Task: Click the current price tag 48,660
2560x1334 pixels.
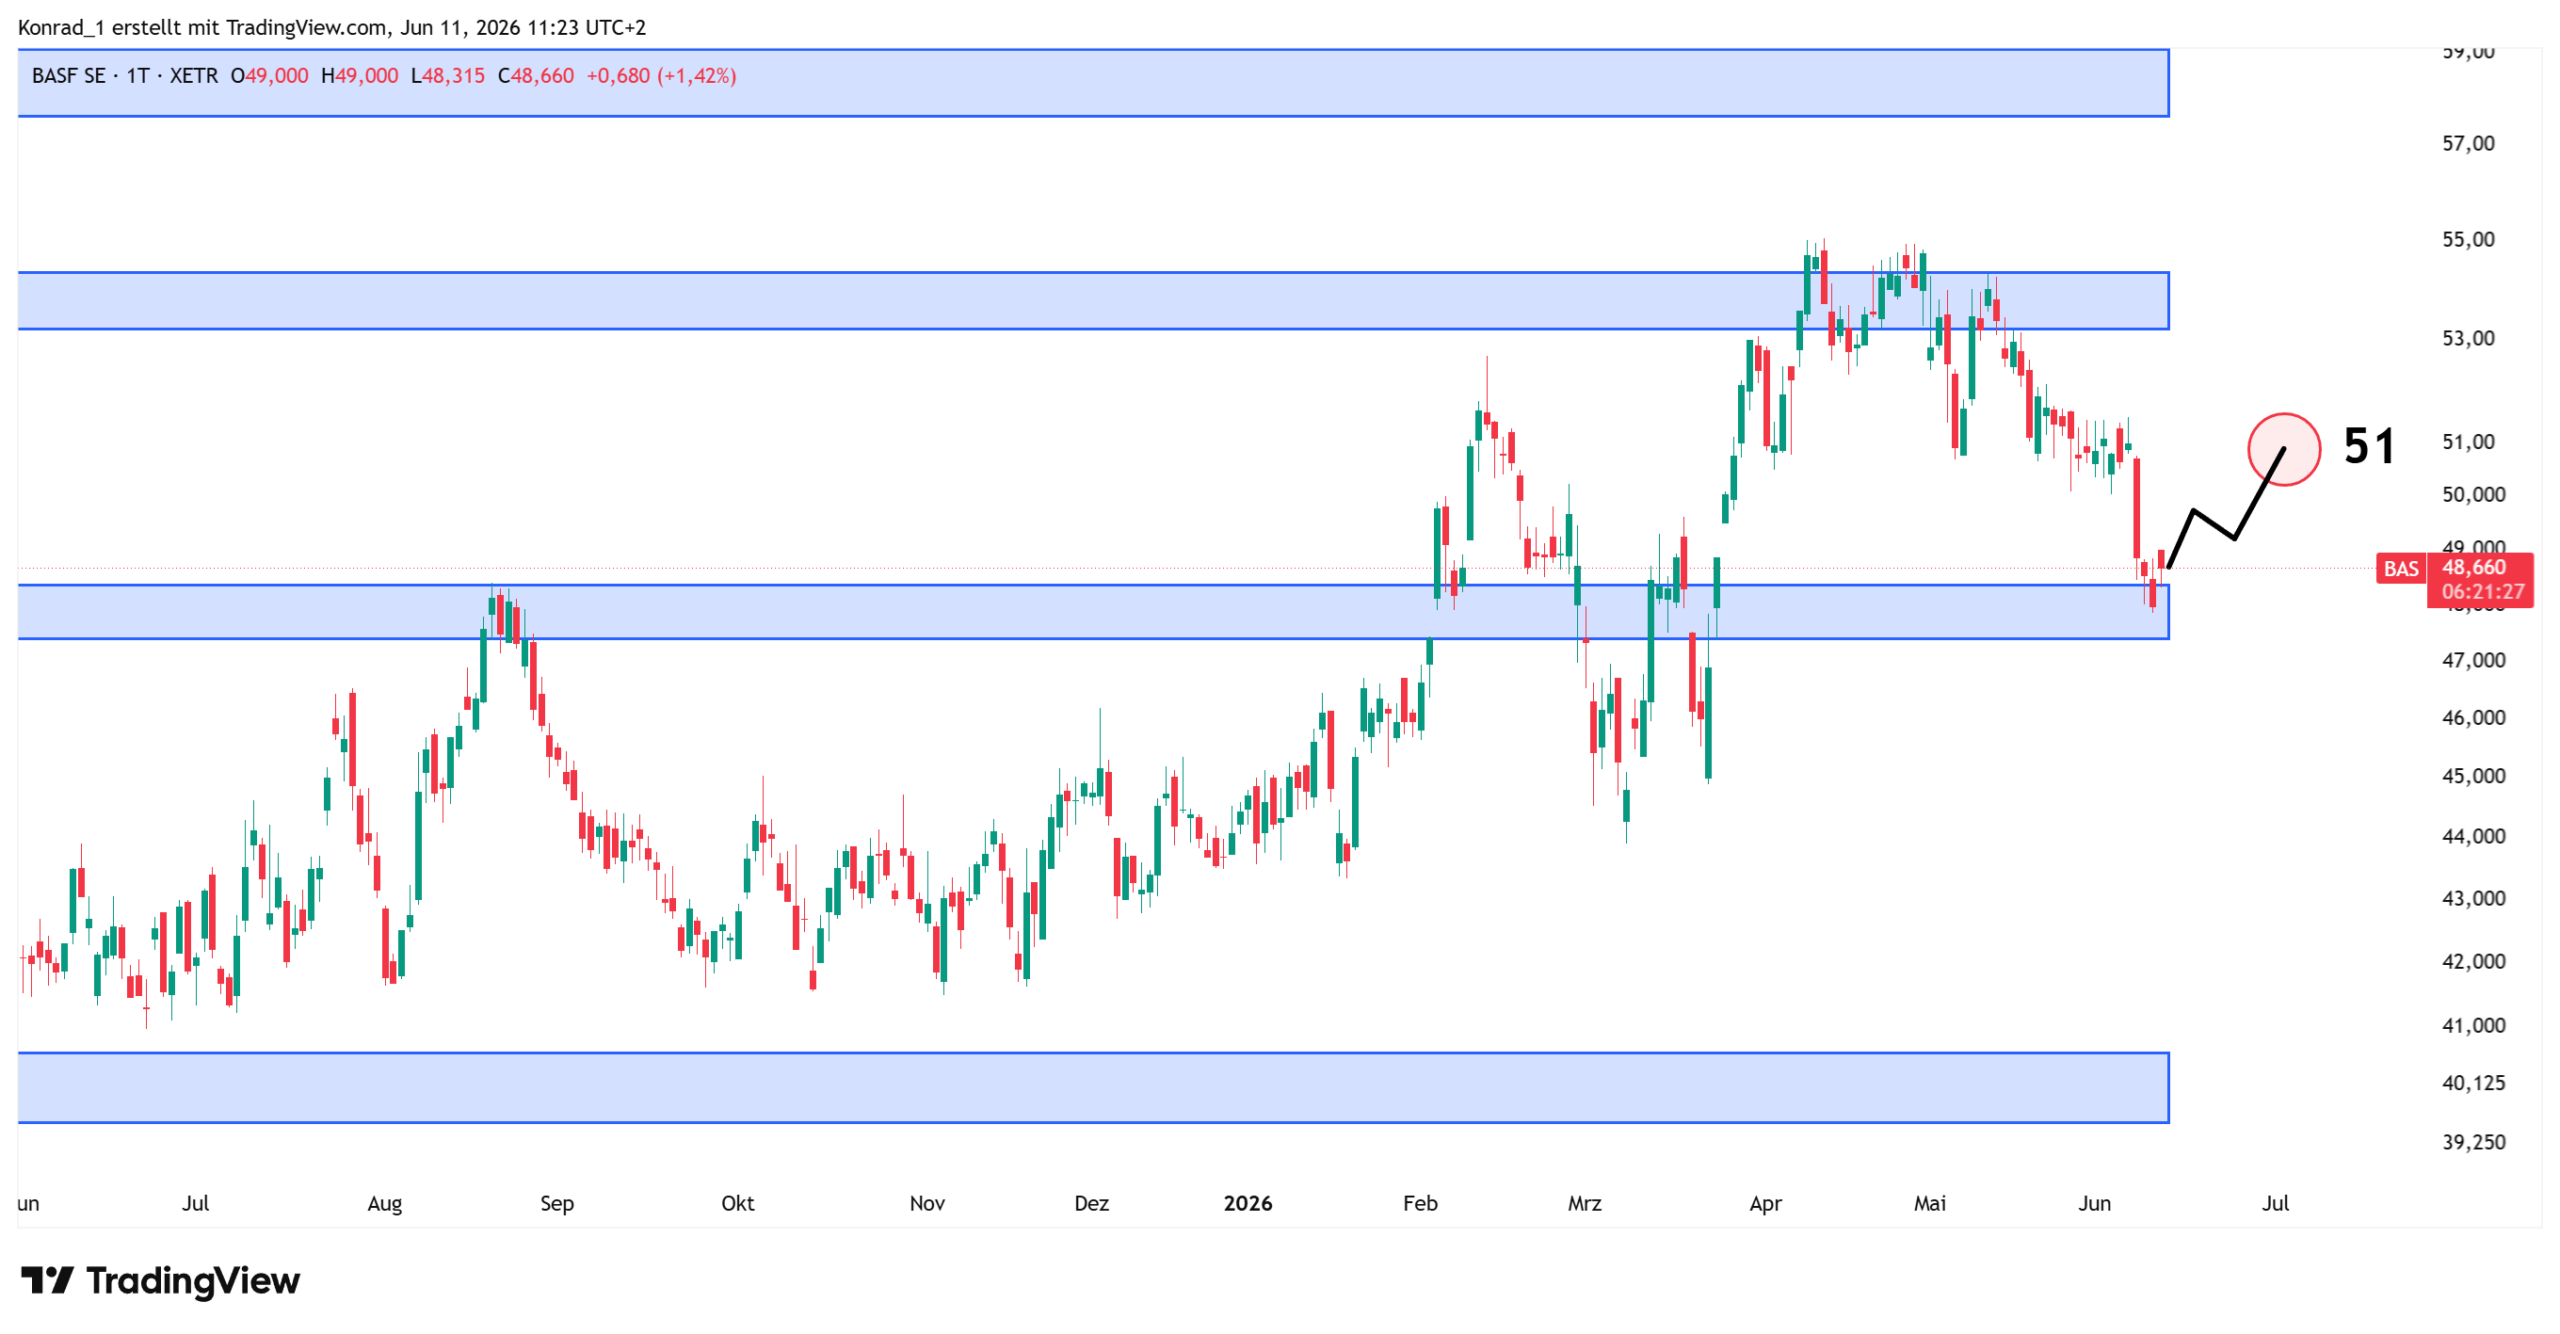Action: click(2473, 567)
